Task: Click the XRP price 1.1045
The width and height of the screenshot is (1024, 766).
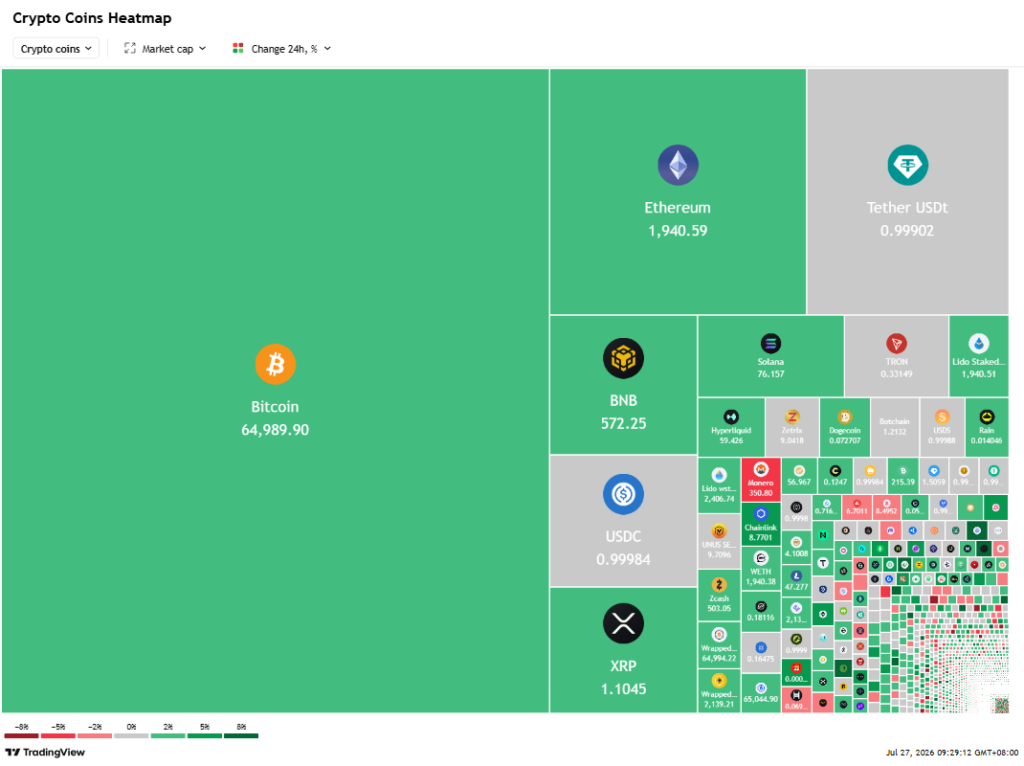Action: [x=623, y=689]
